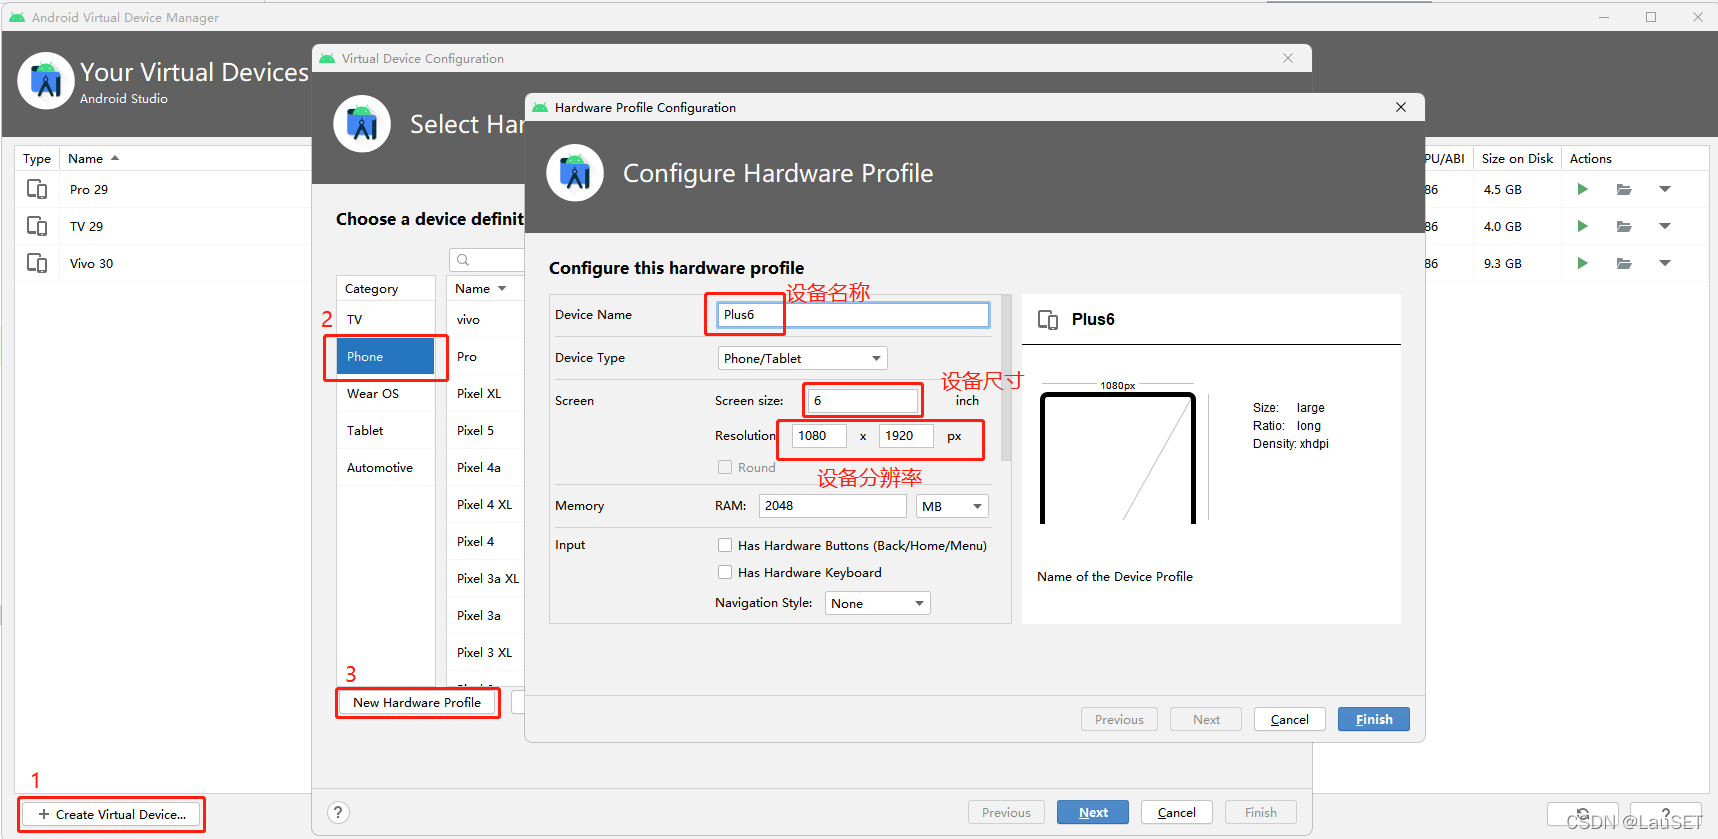Launch the Vivo 30 virtual device
The image size is (1718, 839).
point(1582,263)
